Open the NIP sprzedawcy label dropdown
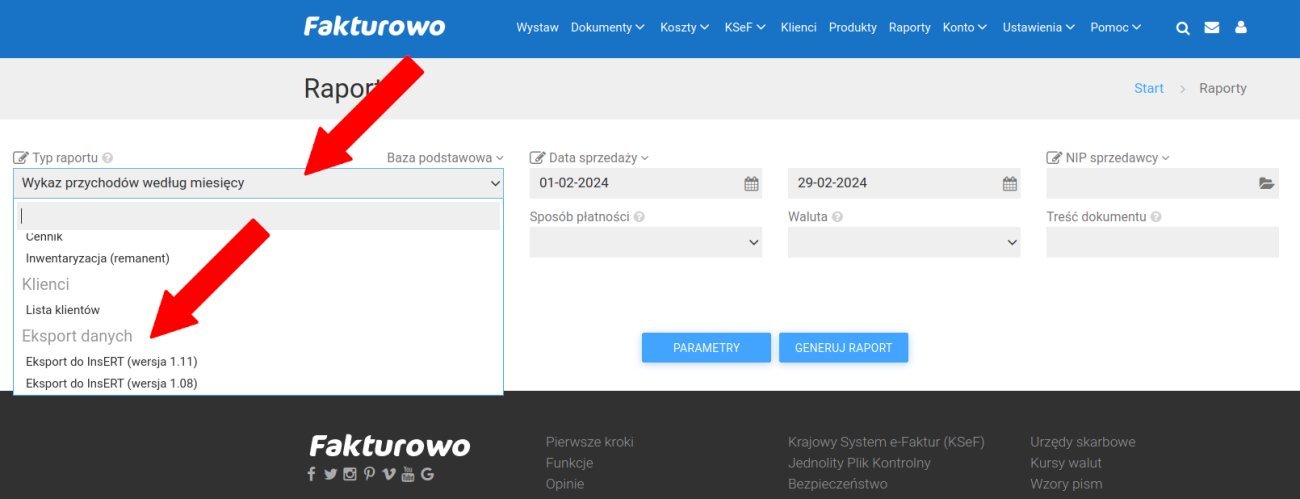 click(x=1117, y=158)
